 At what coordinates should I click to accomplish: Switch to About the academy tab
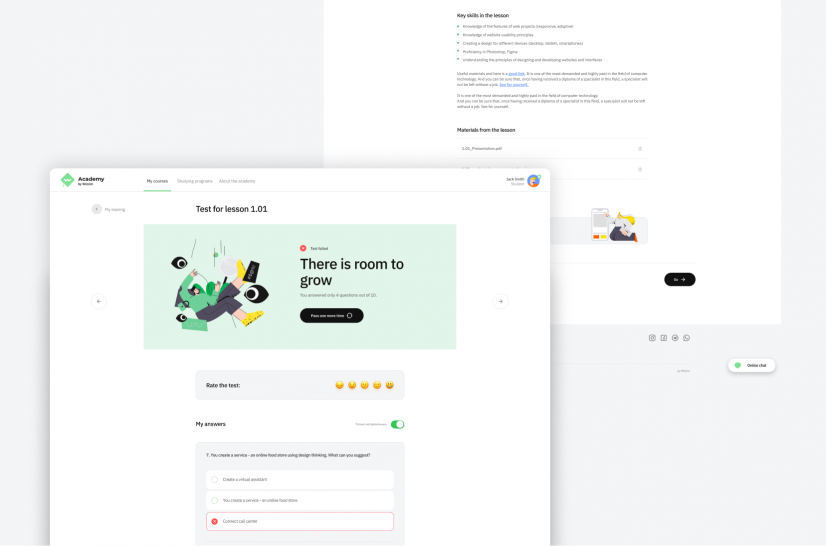click(x=237, y=181)
